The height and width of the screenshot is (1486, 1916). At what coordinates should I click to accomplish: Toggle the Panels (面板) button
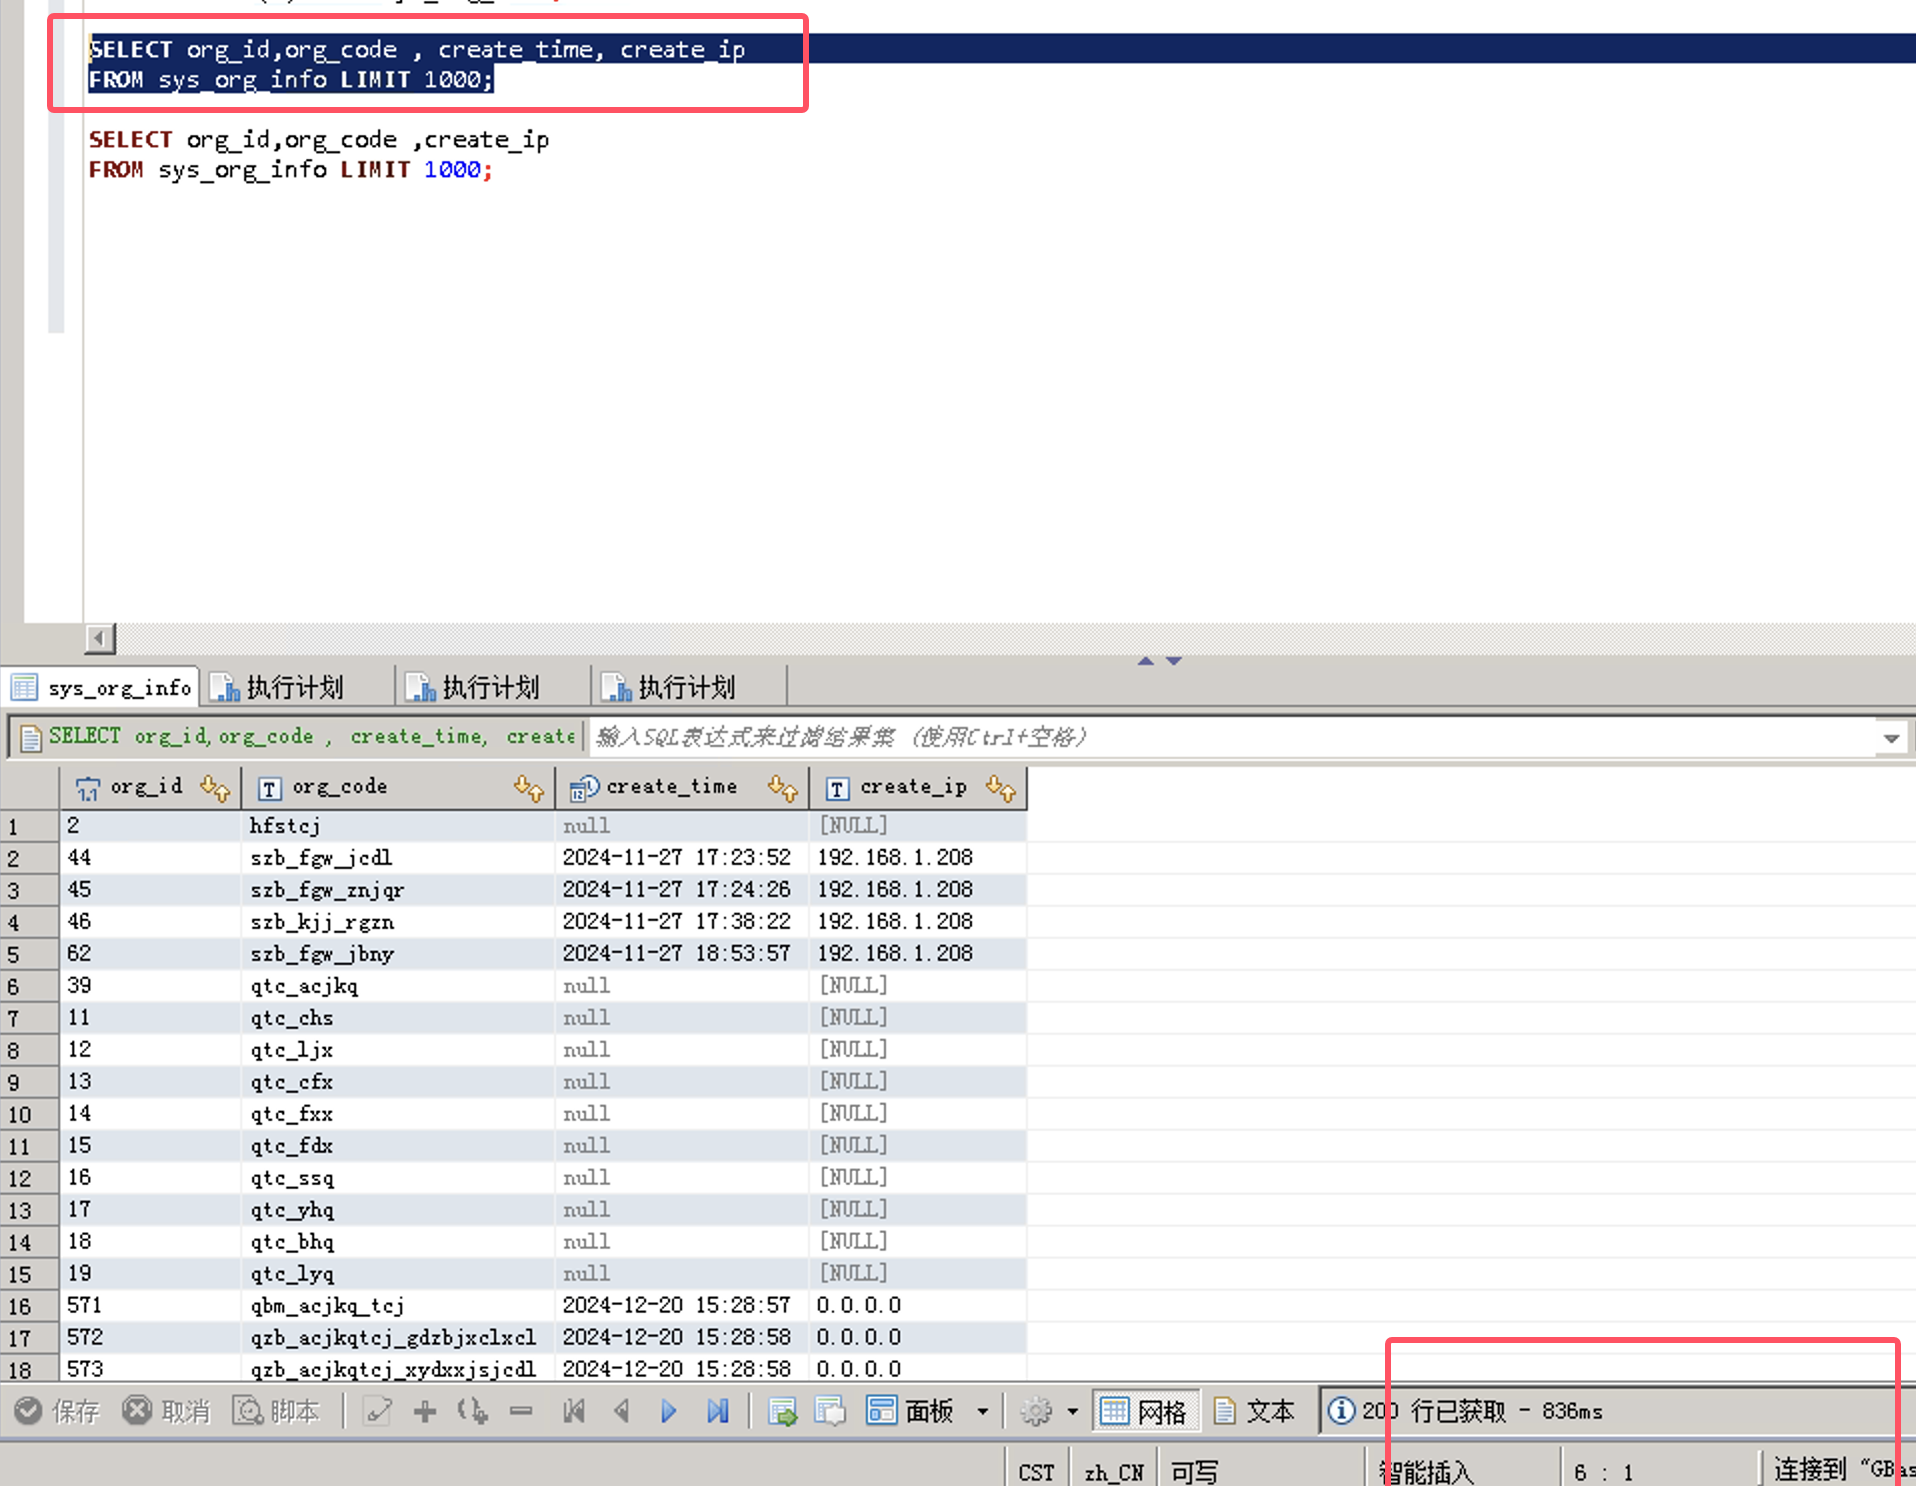[x=910, y=1411]
